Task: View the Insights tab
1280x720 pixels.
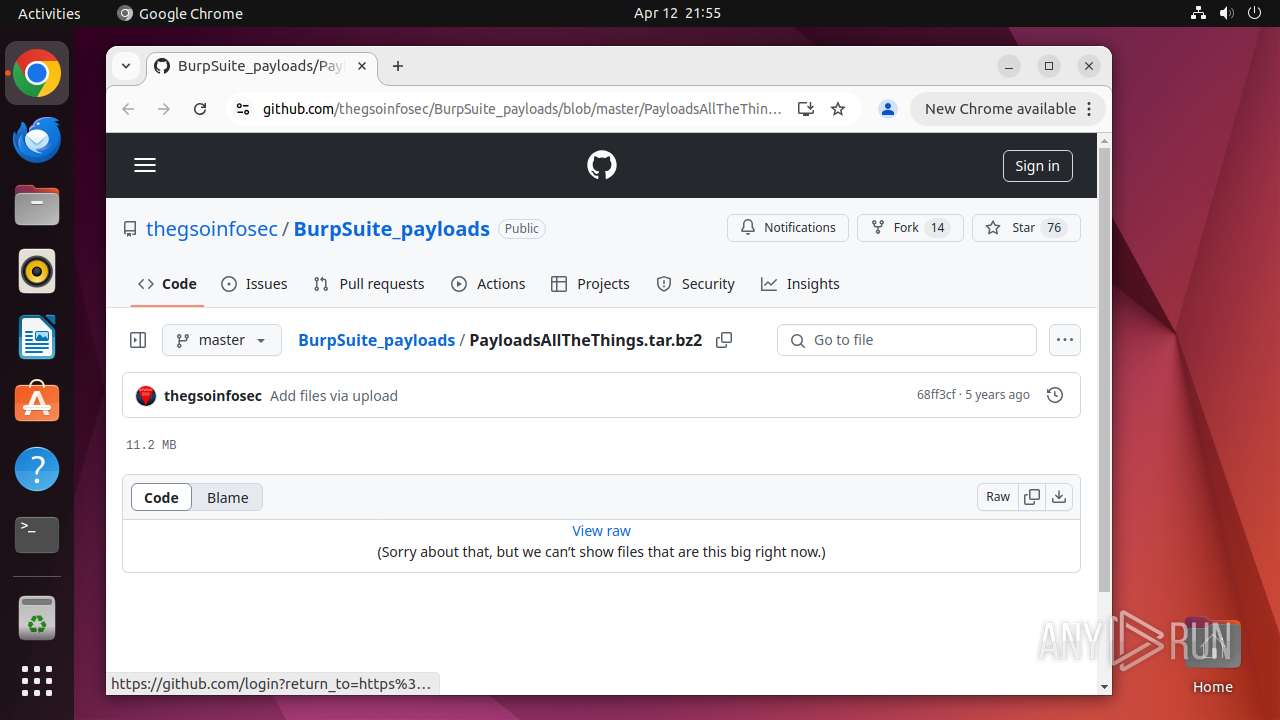Action: pyautogui.click(x=800, y=284)
